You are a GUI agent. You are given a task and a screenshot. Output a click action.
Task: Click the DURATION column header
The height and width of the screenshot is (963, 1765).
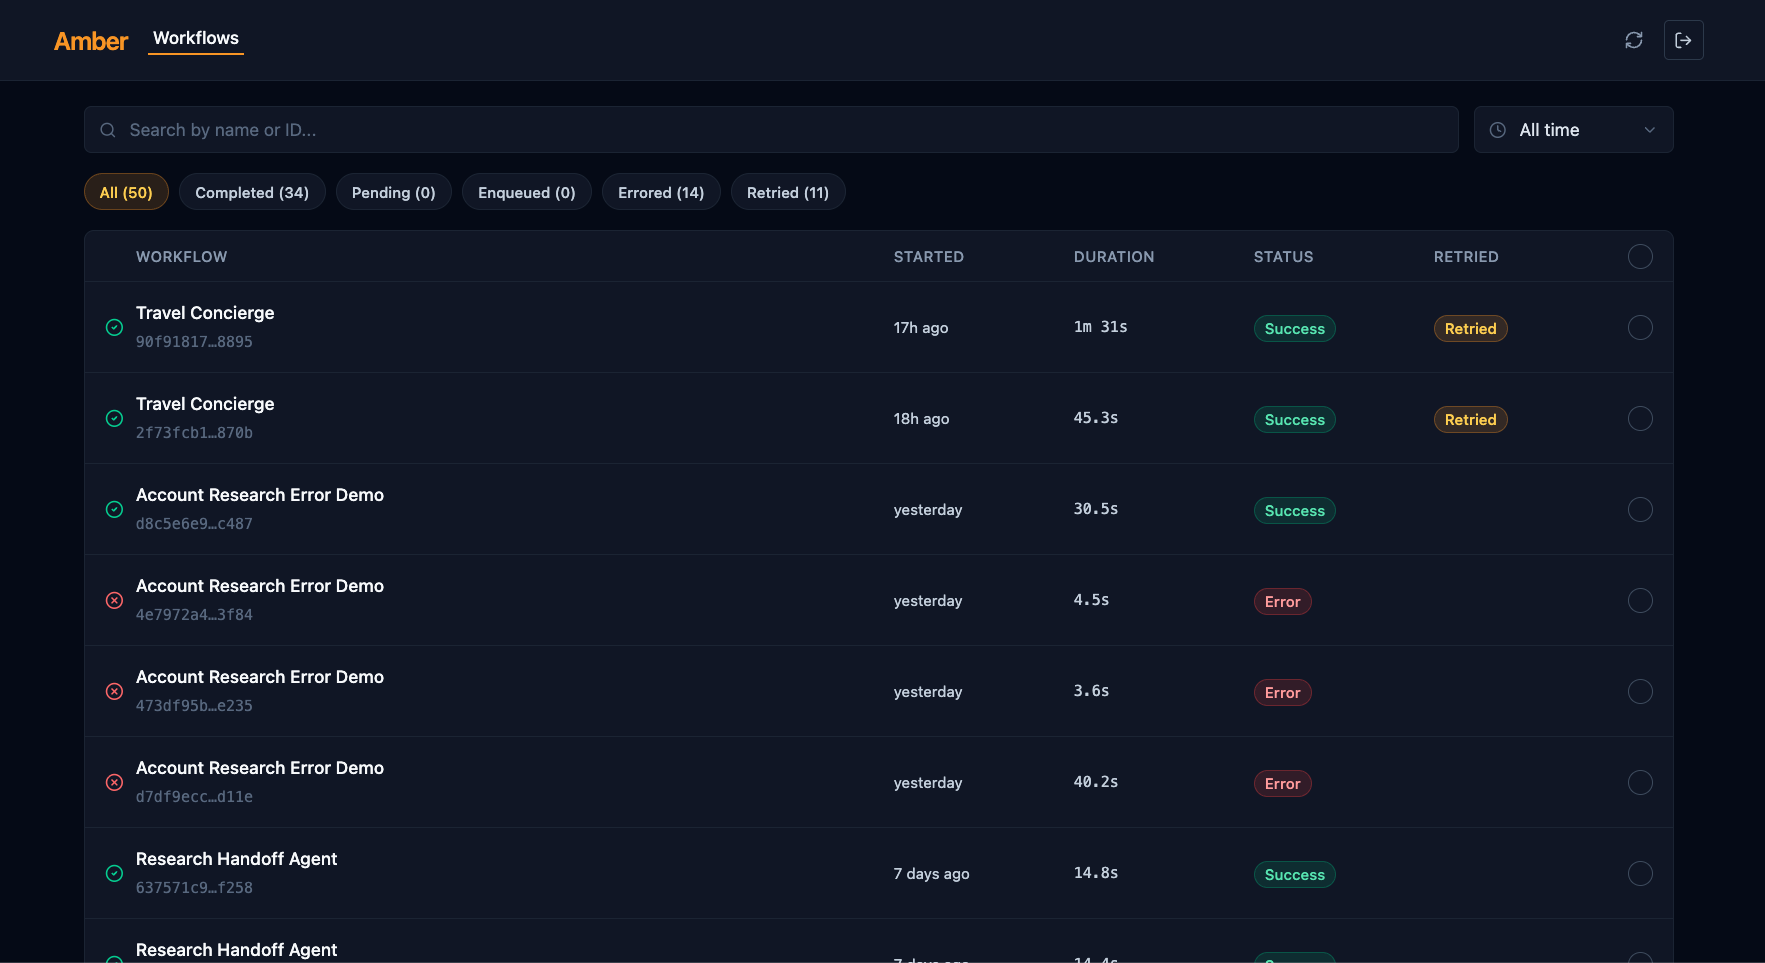click(1114, 257)
